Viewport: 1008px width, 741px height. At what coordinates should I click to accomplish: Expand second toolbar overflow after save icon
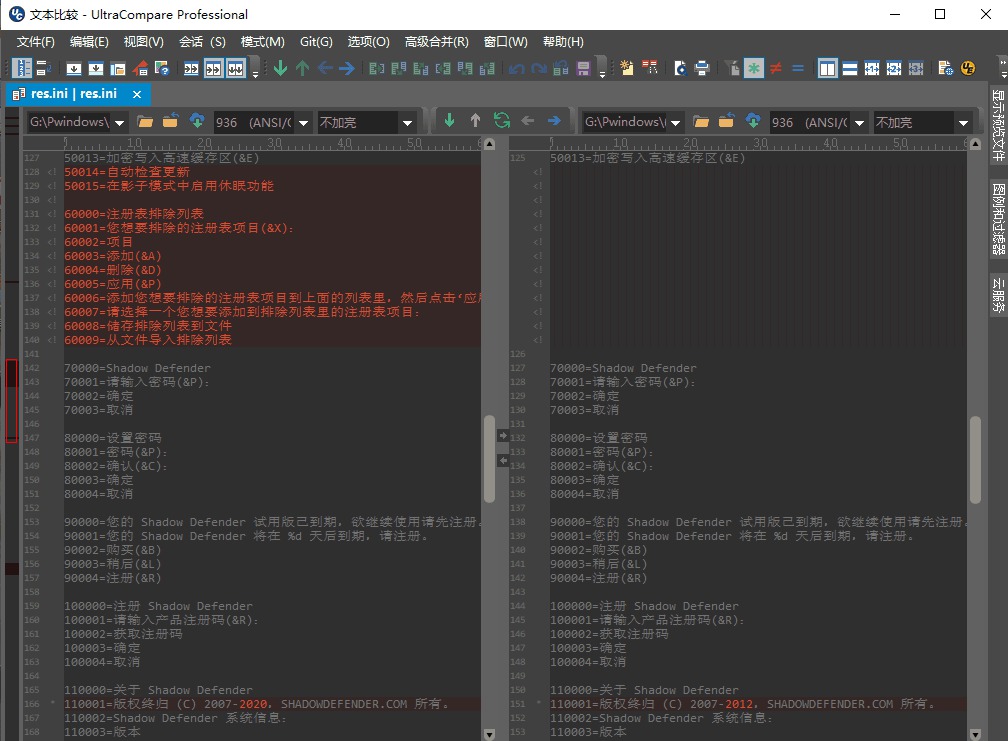pos(602,68)
